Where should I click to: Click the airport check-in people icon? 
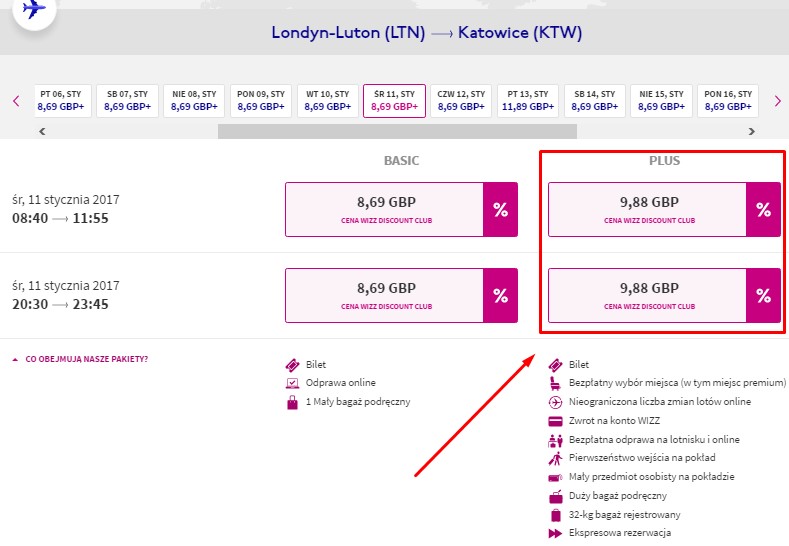point(555,440)
